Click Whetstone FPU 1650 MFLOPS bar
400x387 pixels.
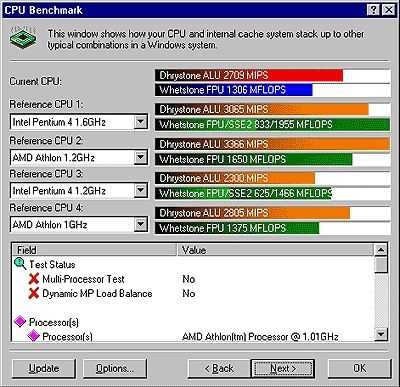click(272, 159)
